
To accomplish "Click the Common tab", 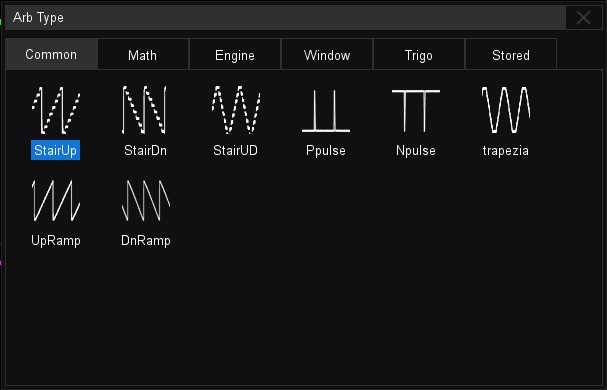I will 51,54.
